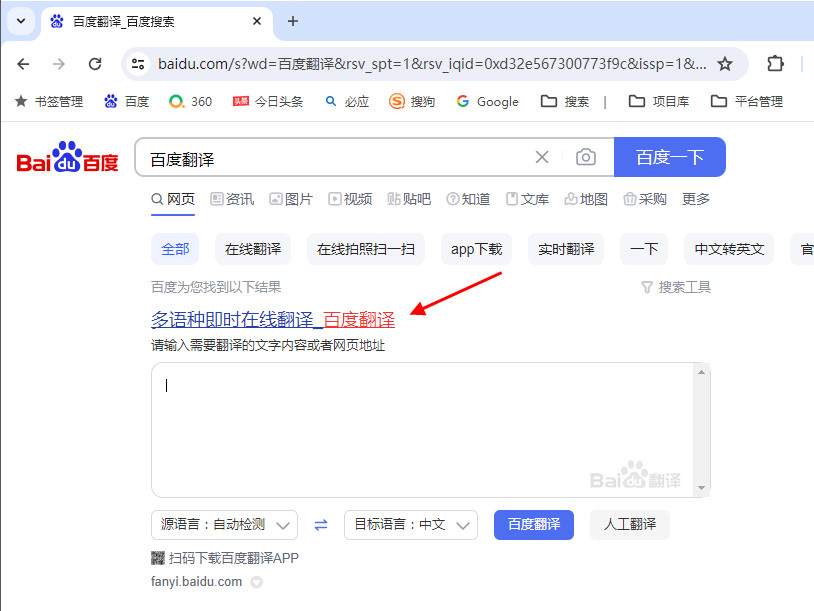This screenshot has height=611, width=814.
Task: Select 中文转英文 filter chip
Action: (729, 249)
